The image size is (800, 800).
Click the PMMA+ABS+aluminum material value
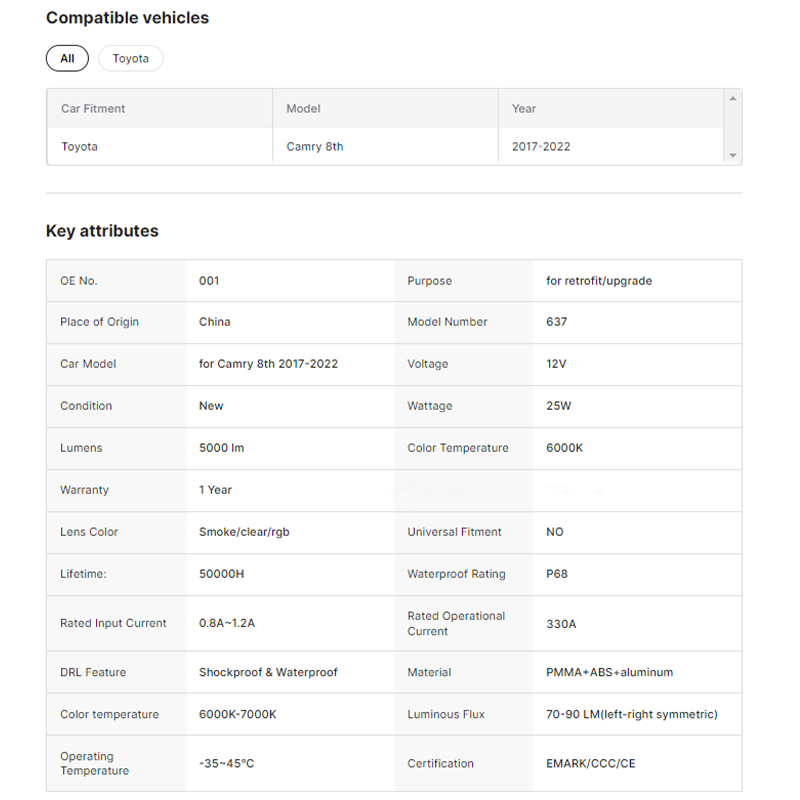click(x=609, y=672)
